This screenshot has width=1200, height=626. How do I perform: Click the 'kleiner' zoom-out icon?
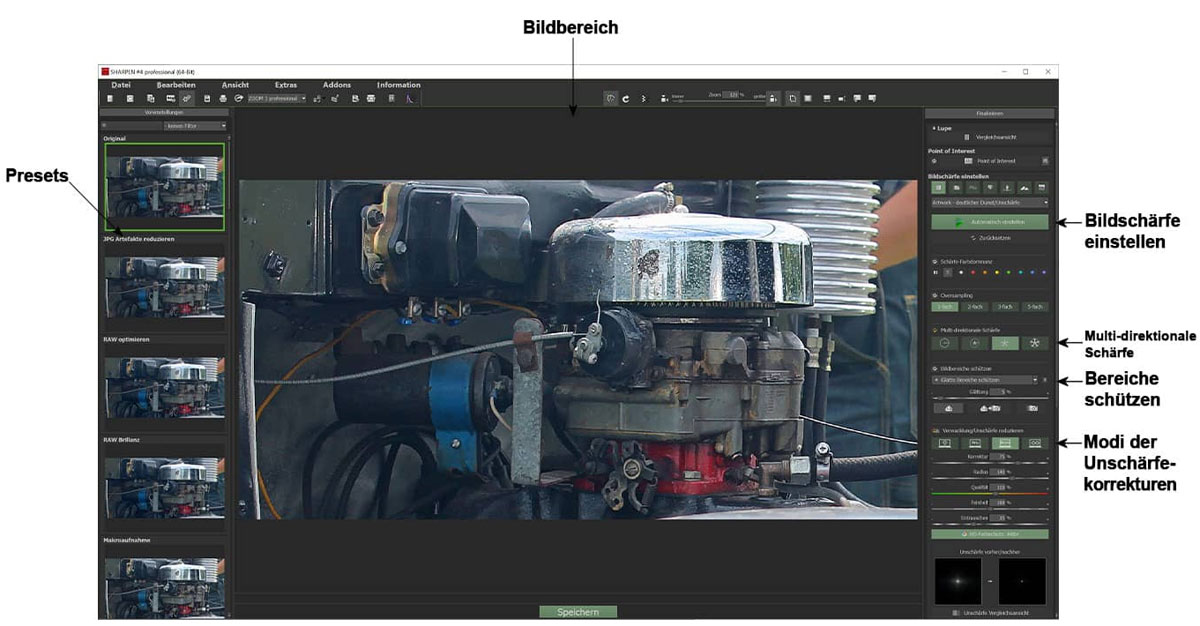(x=665, y=99)
